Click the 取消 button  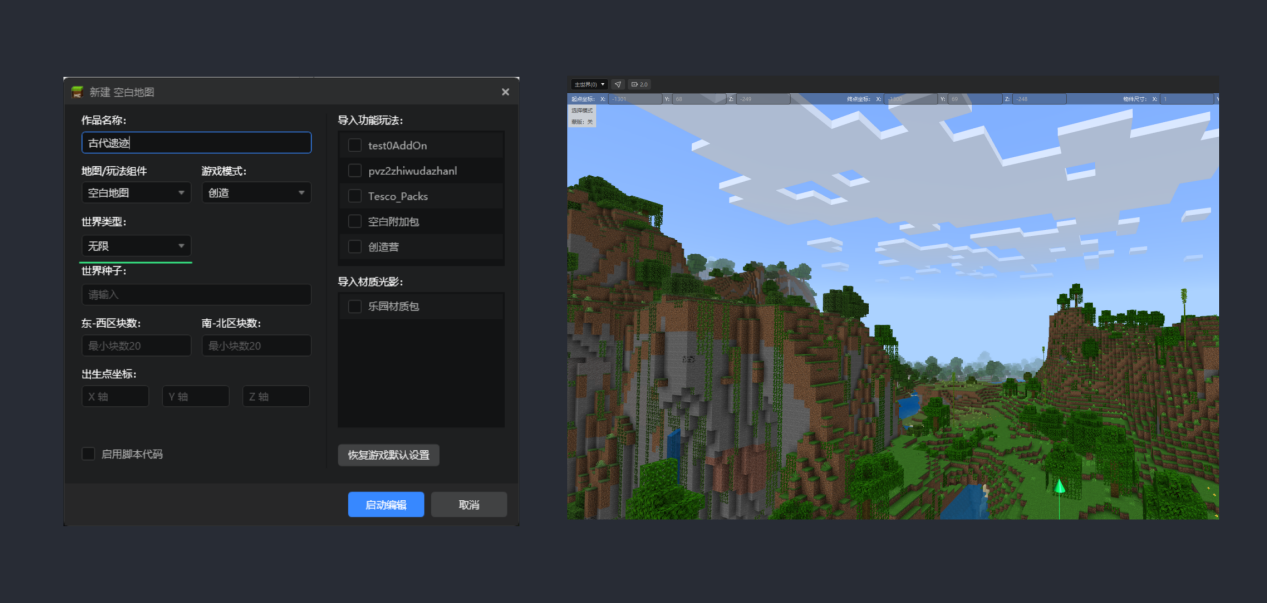469,505
